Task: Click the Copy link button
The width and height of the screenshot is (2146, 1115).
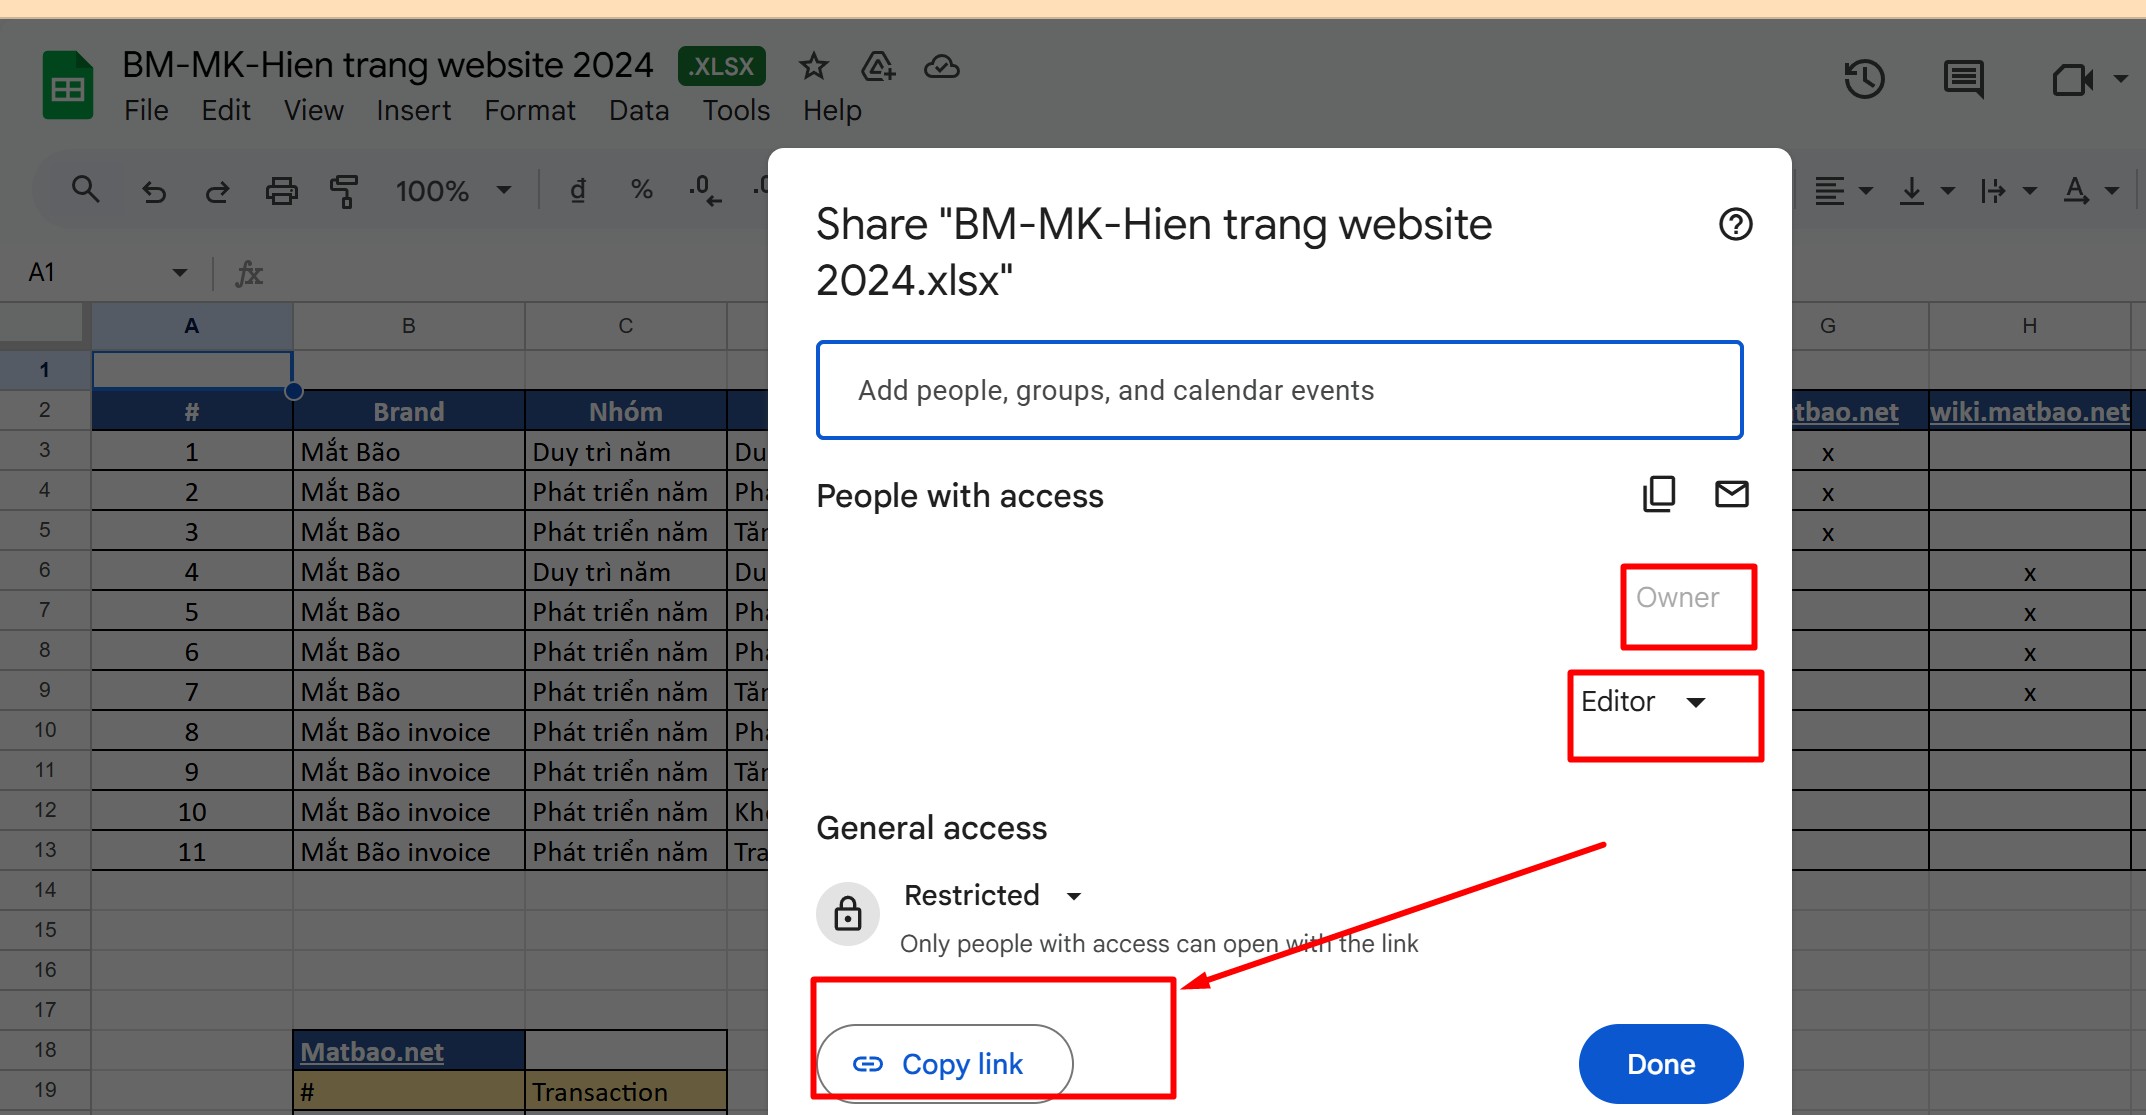Action: click(x=945, y=1064)
